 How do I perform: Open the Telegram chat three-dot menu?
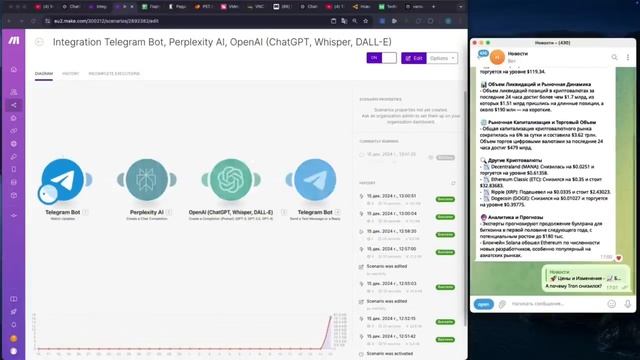point(628,58)
